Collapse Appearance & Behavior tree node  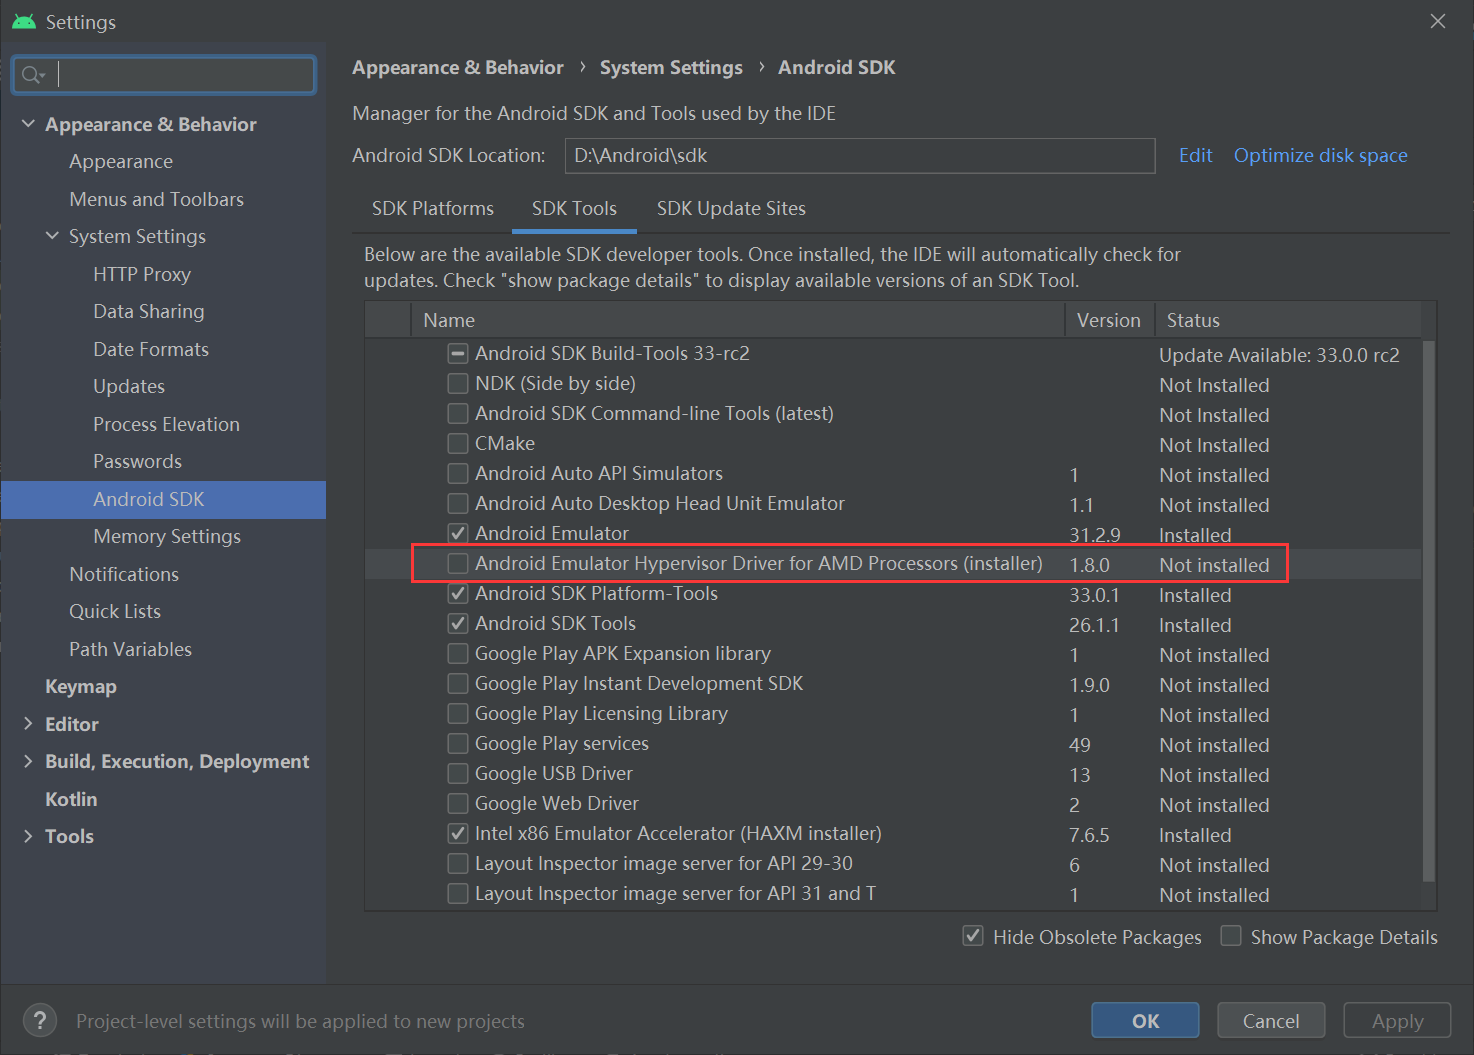coord(28,124)
